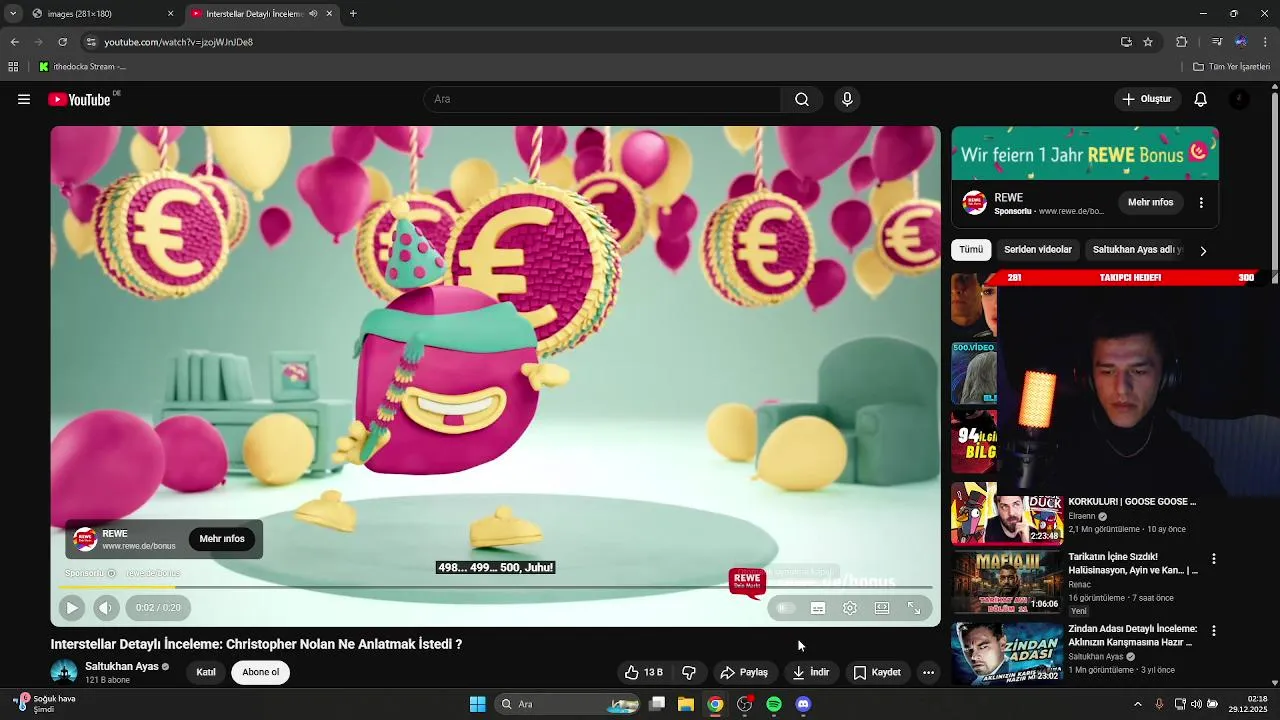Open Chrome three-dot menu
The width and height of the screenshot is (1280, 720).
click(x=1266, y=42)
